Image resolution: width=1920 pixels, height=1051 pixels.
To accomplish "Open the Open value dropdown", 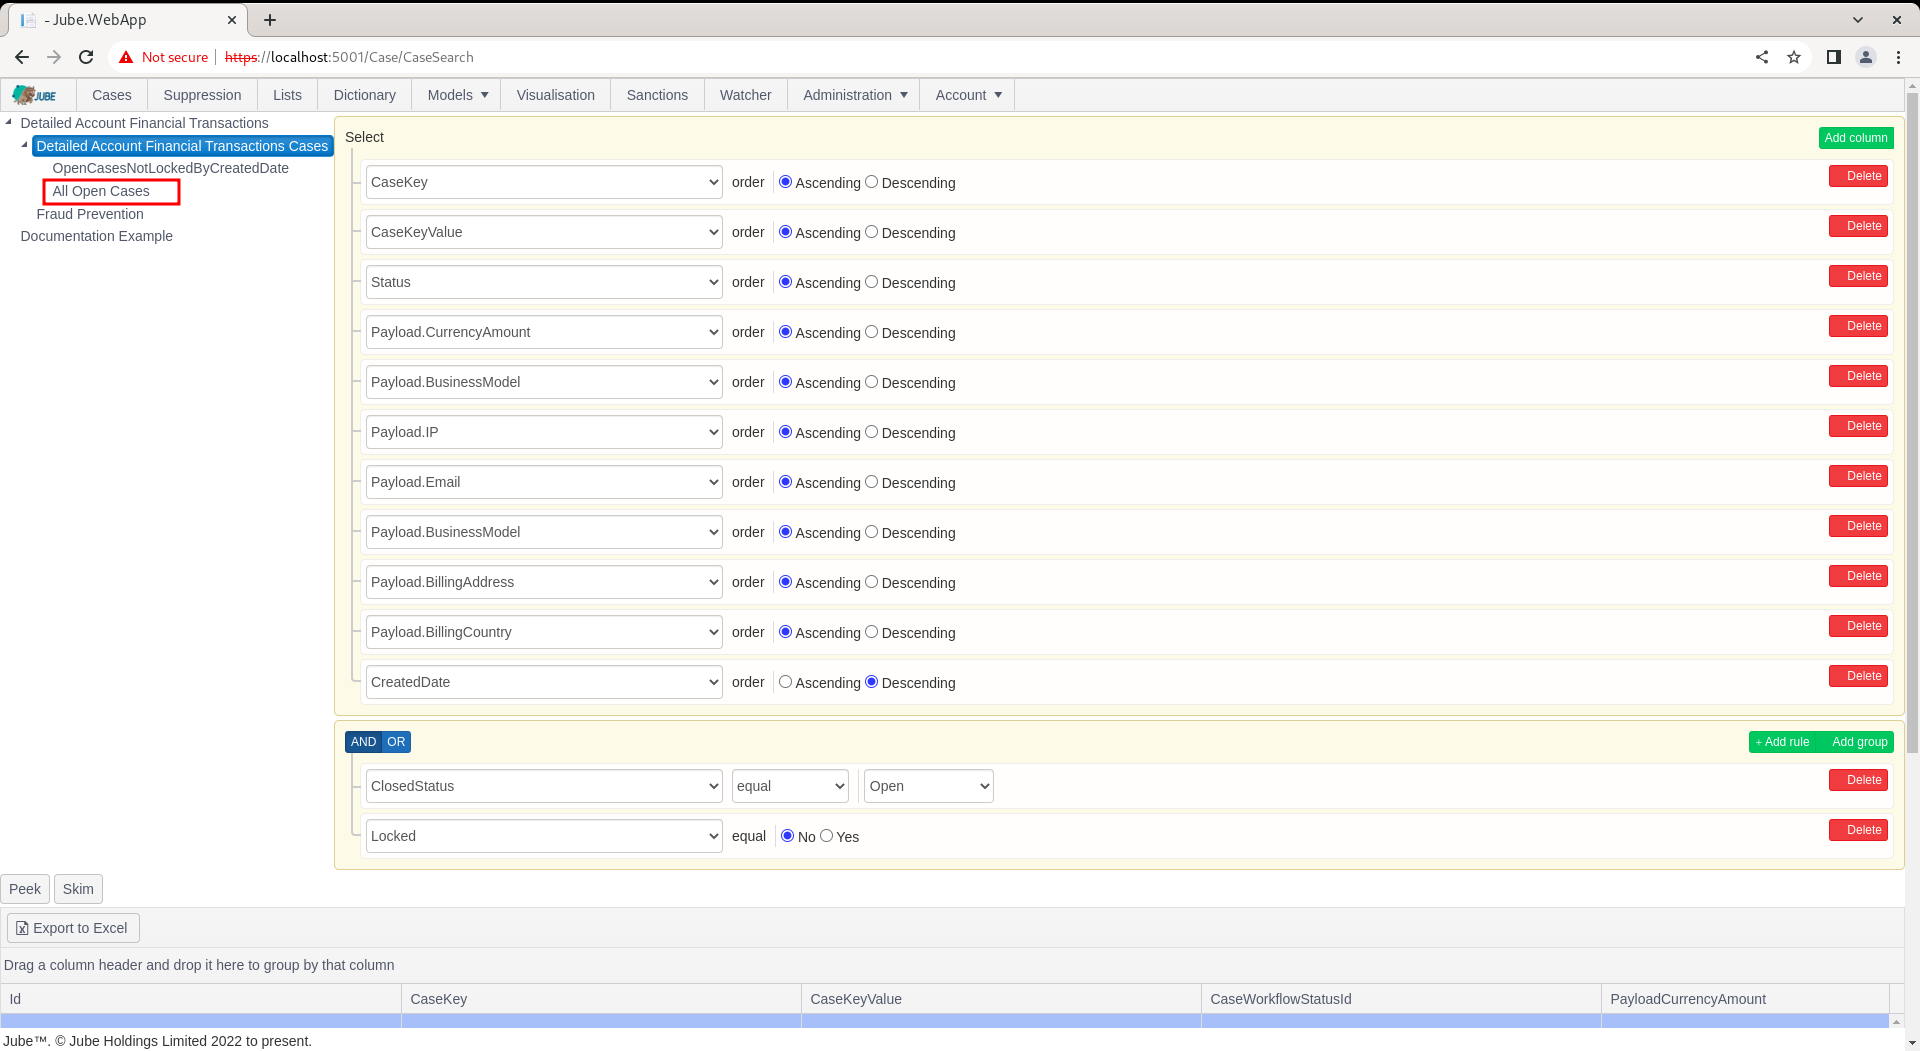I will pos(929,786).
